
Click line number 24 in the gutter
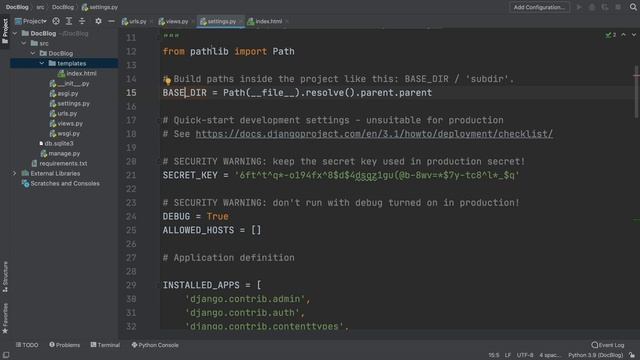[131, 216]
